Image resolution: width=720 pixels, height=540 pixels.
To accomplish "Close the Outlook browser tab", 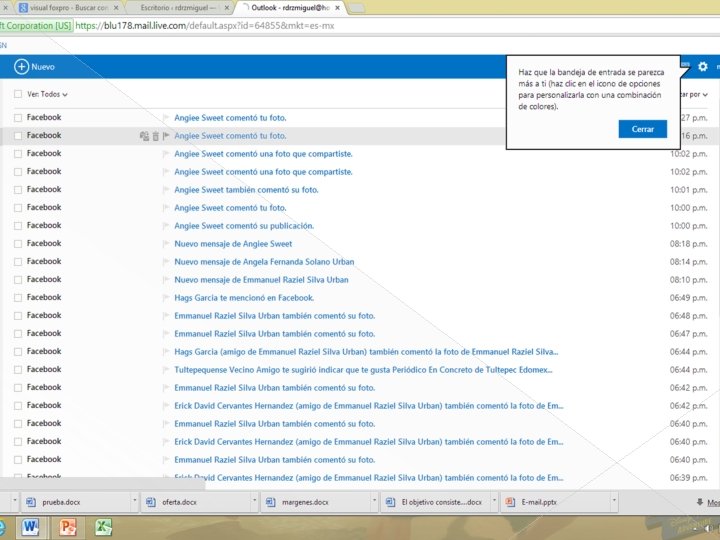I will point(338,8).
